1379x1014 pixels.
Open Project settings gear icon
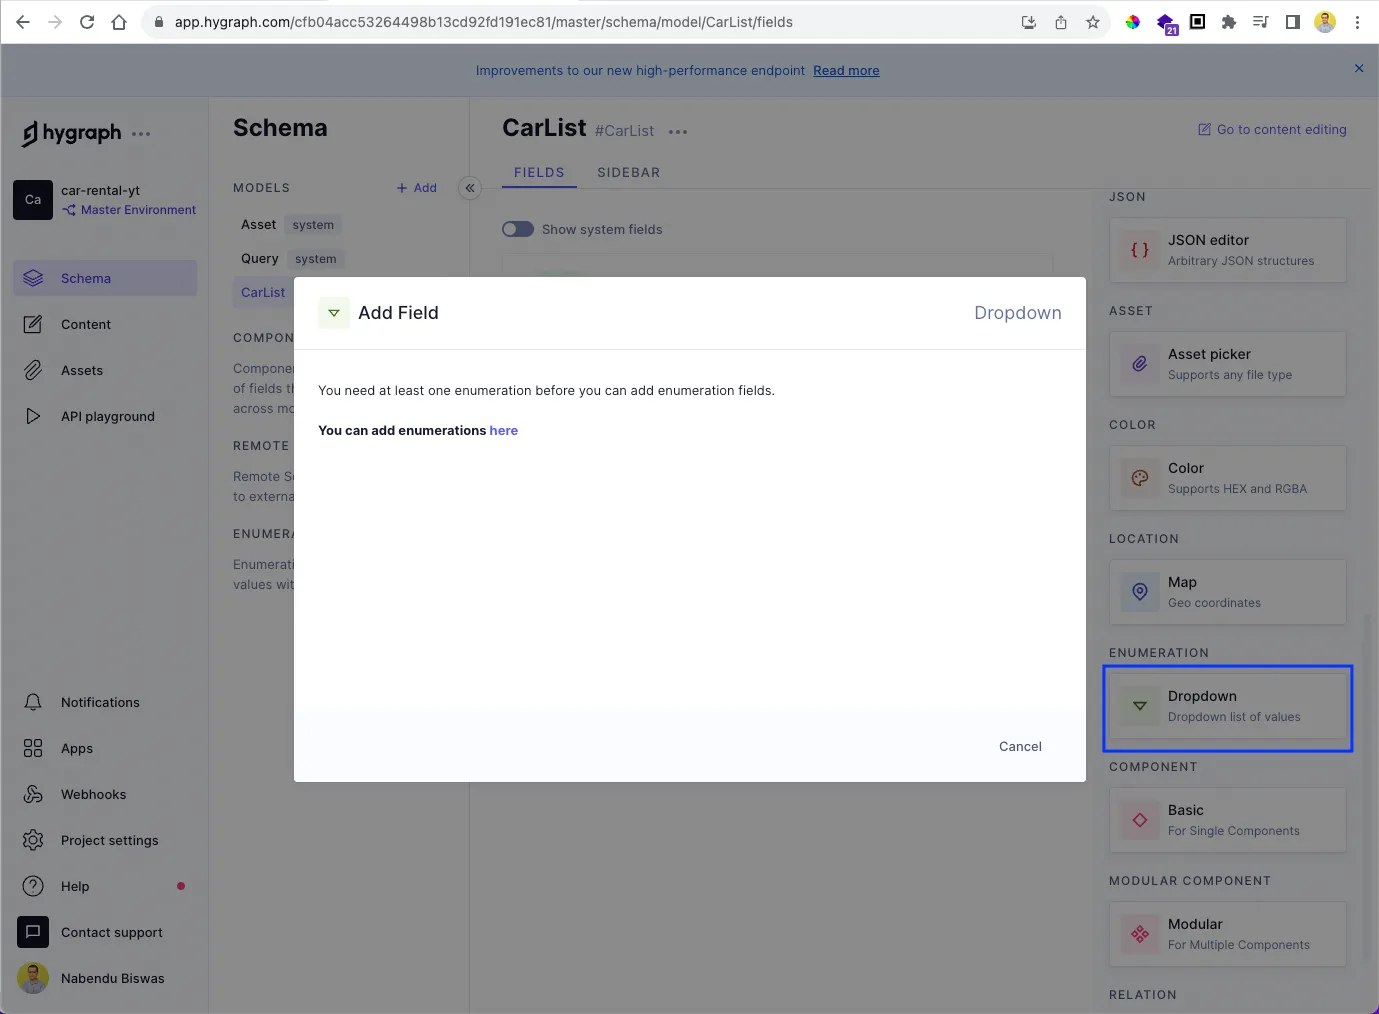pos(33,840)
